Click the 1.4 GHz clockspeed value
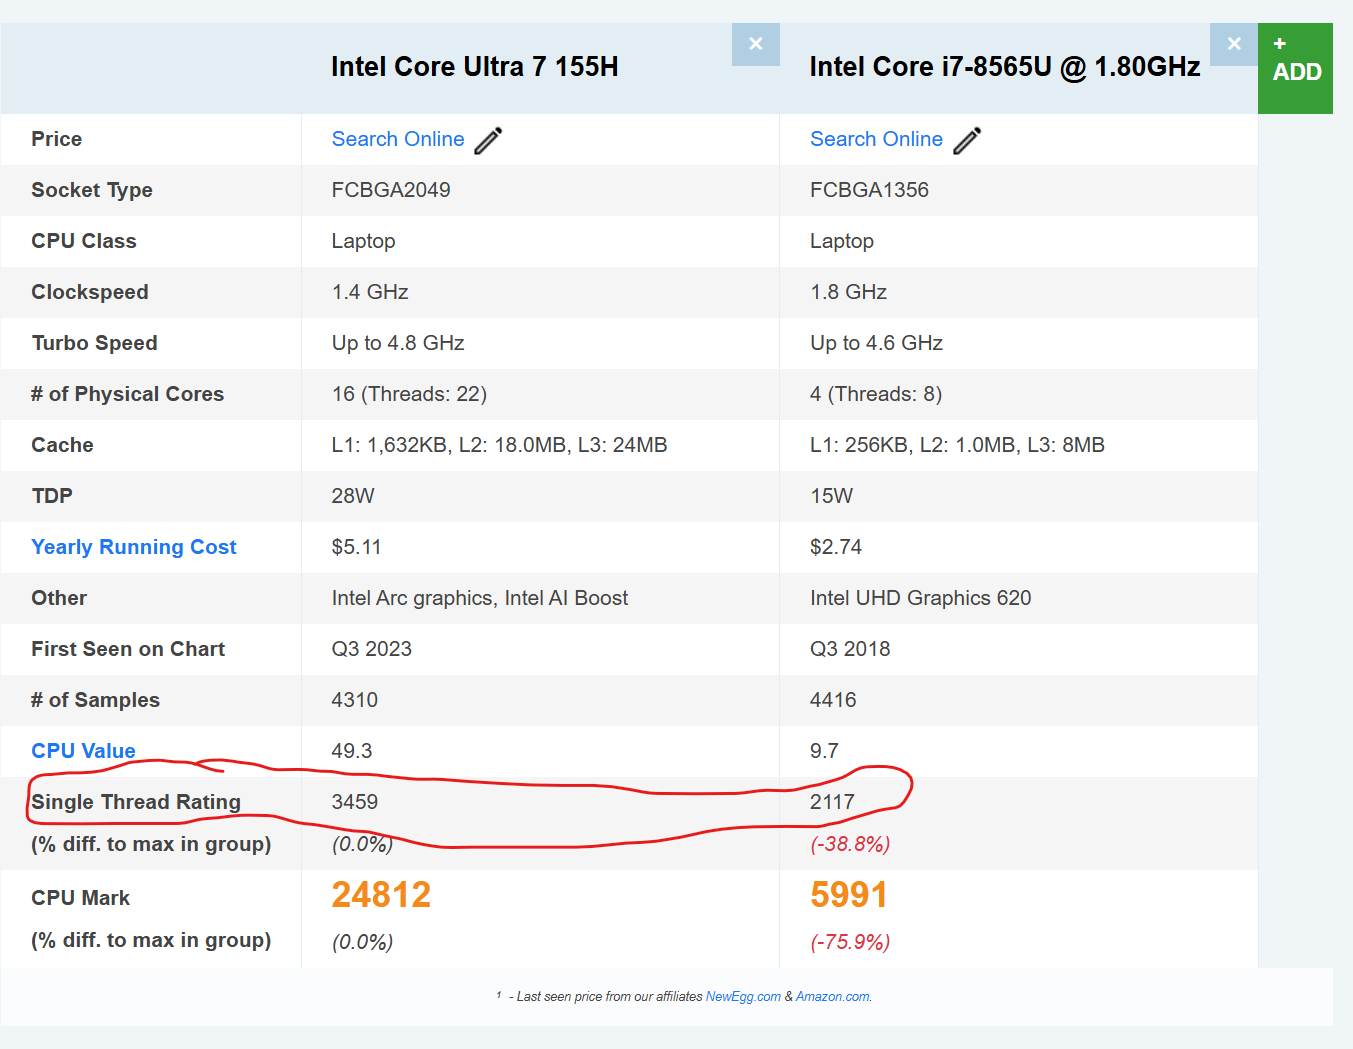Image resolution: width=1353 pixels, height=1049 pixels. [370, 292]
